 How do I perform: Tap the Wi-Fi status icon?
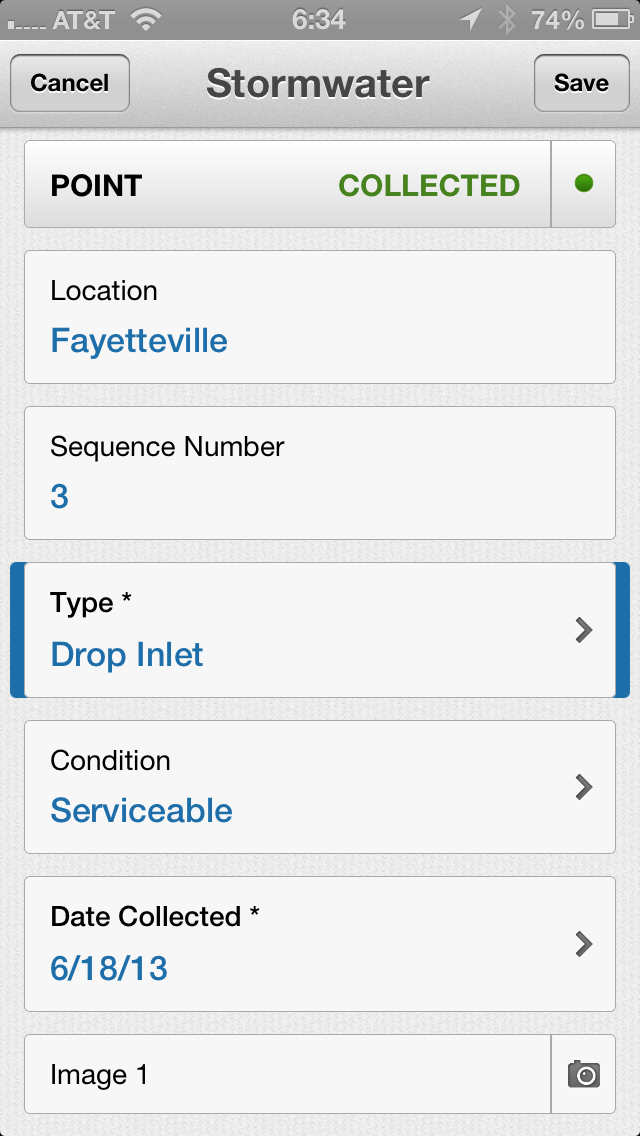[148, 20]
